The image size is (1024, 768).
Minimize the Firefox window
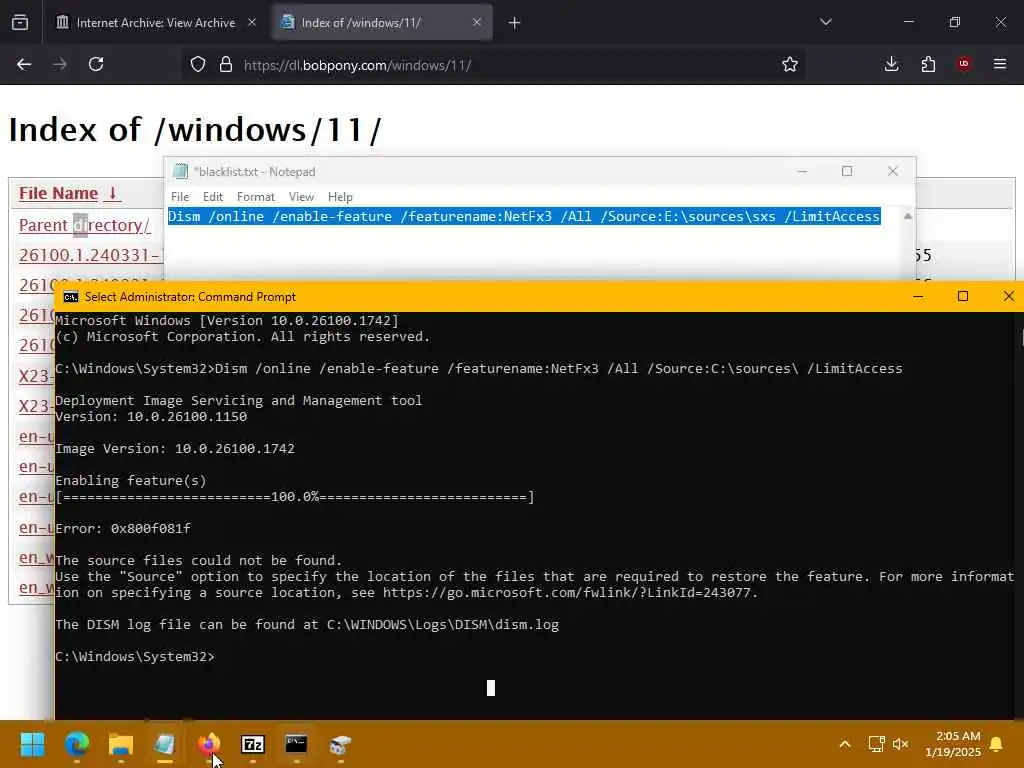tap(908, 22)
